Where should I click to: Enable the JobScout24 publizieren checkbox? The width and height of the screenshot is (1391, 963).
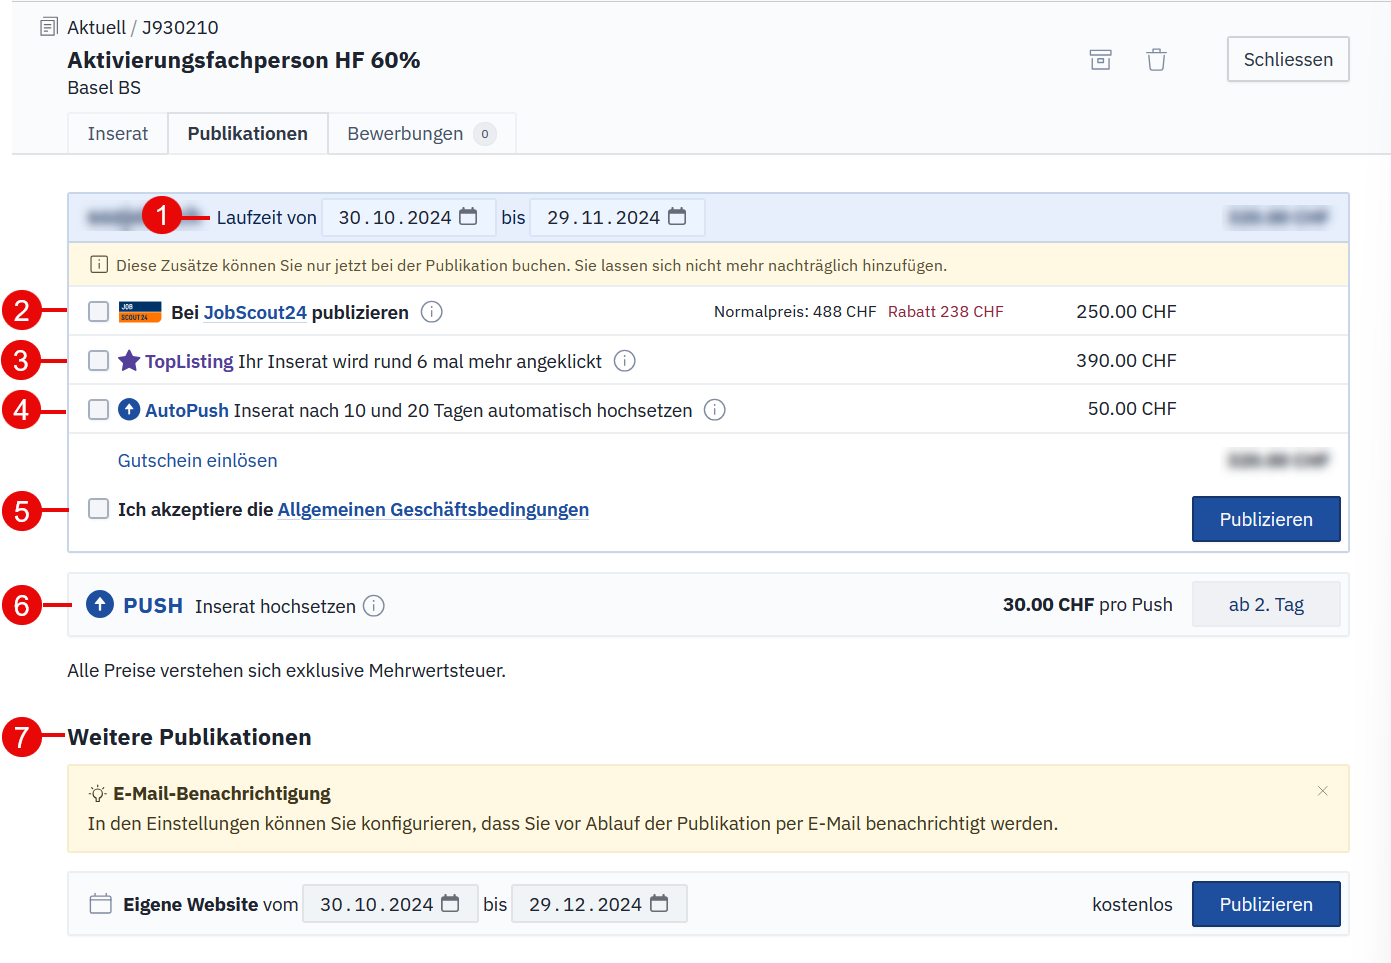[98, 312]
